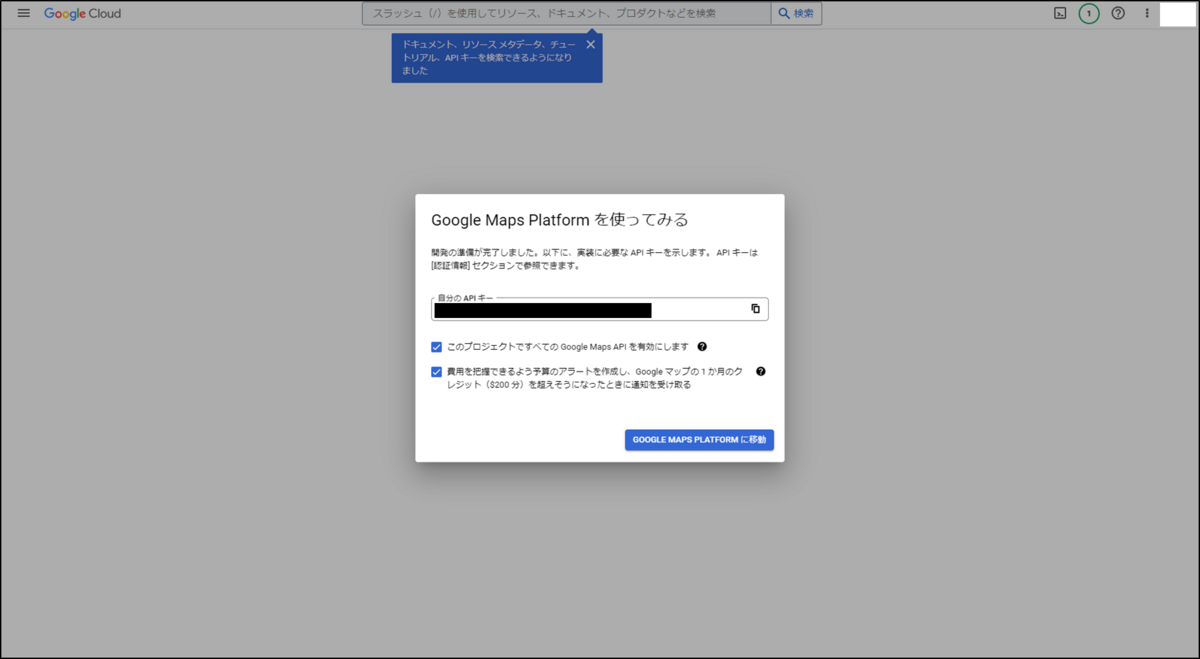Click the blue 検索 search button
This screenshot has width=1200, height=659.
point(797,14)
